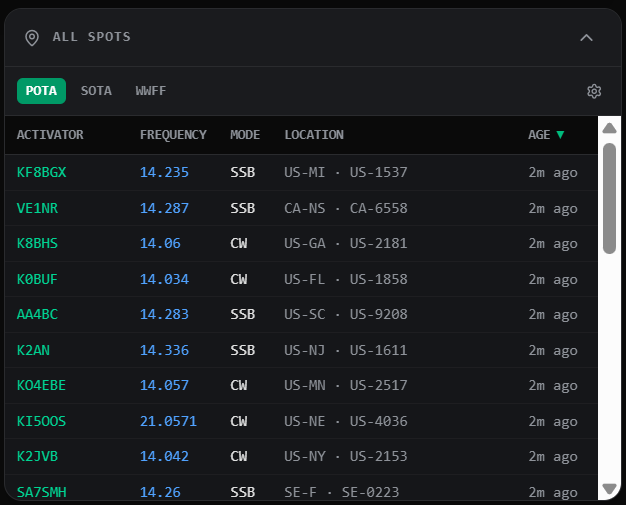Screen dimensions: 626x505
Task: Open activator AA4BC callsign
Action: coord(37,315)
